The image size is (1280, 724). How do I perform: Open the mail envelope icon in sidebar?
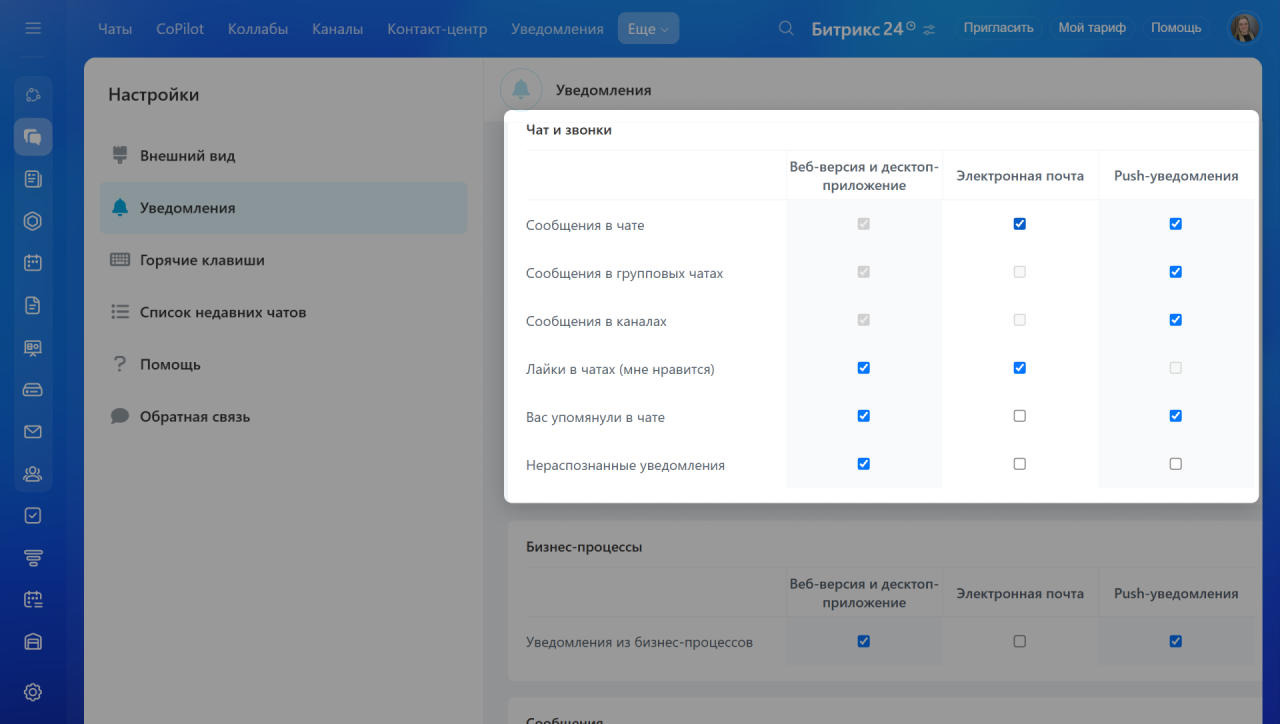(33, 432)
